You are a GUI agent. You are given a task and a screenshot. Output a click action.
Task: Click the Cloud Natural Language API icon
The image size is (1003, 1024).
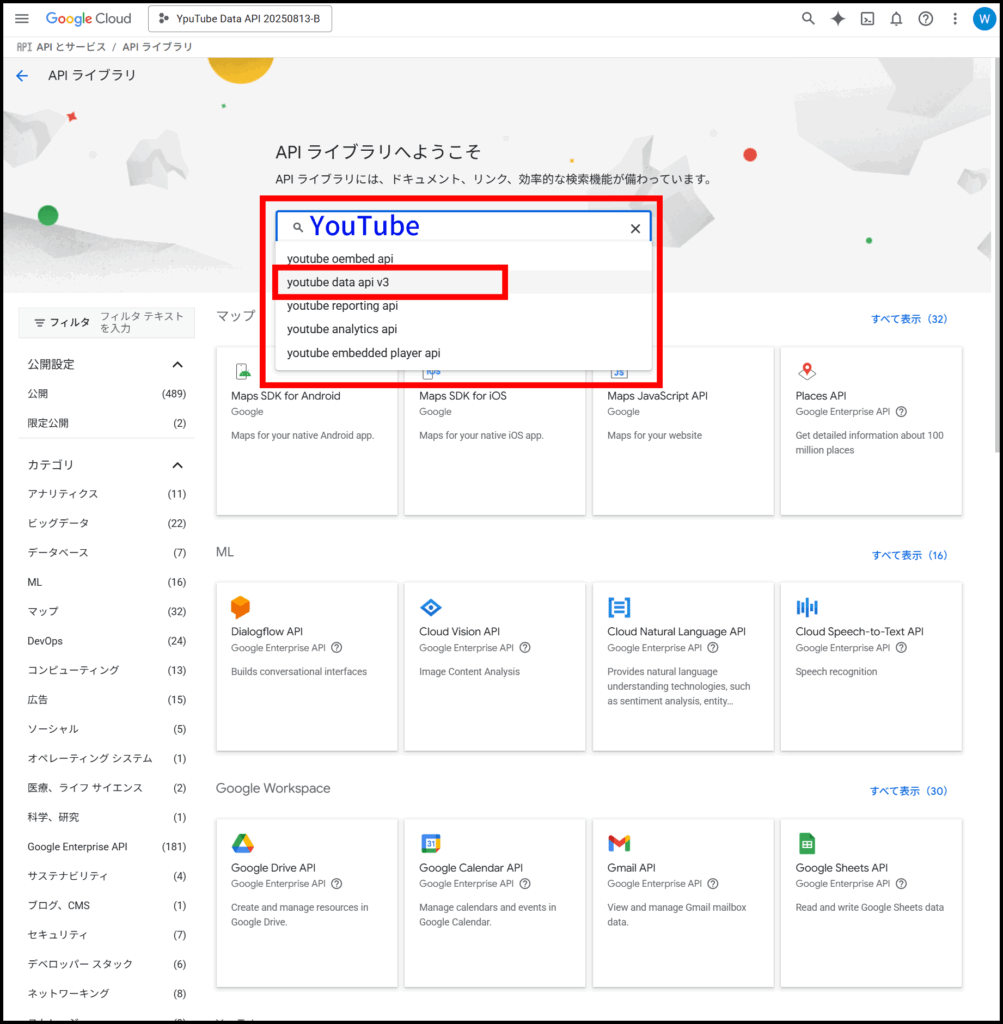pos(618,607)
